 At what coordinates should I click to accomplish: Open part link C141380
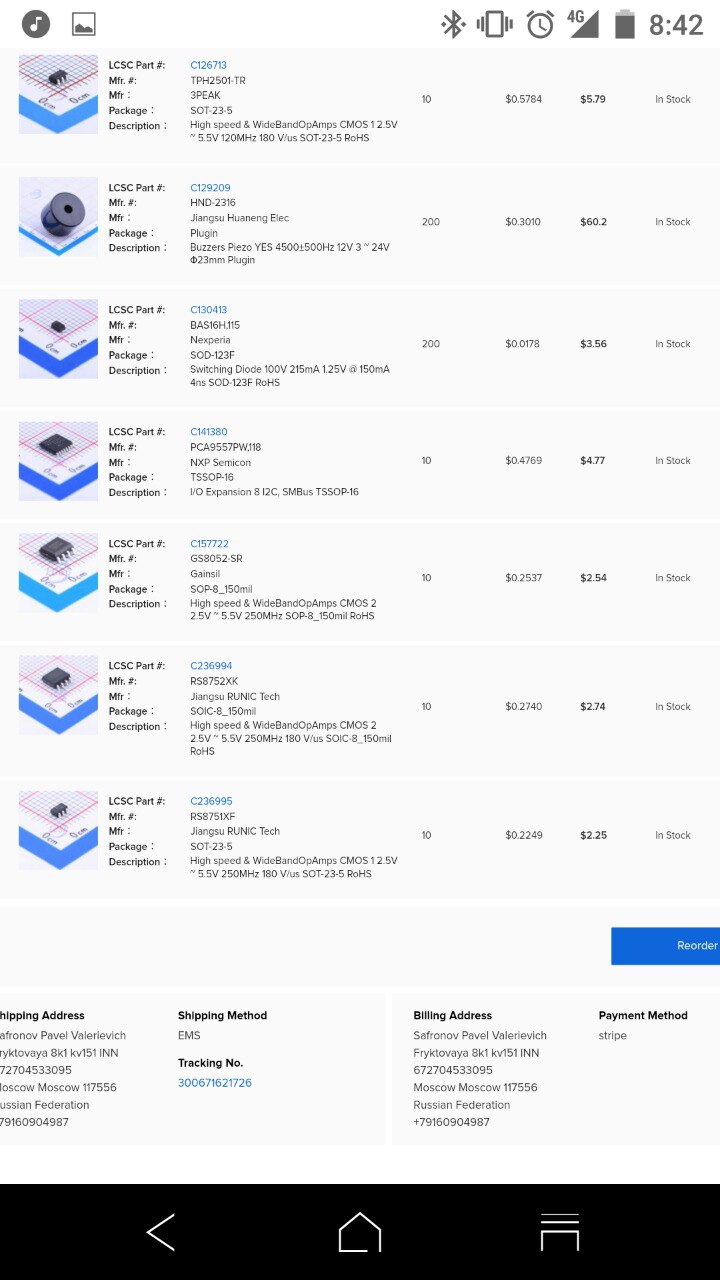point(209,432)
